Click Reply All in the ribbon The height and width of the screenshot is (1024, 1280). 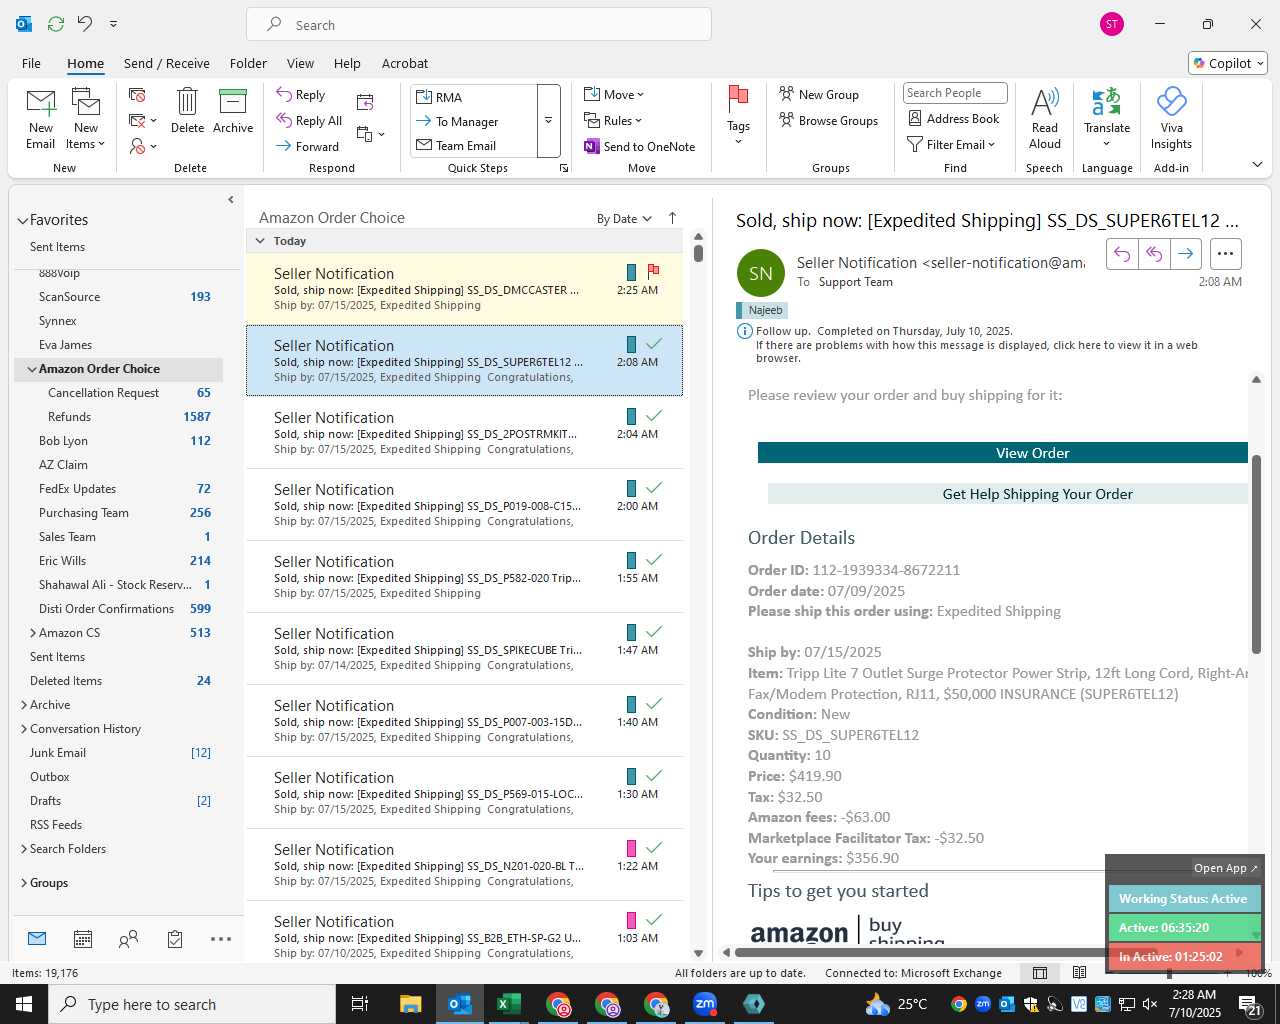[309, 120]
